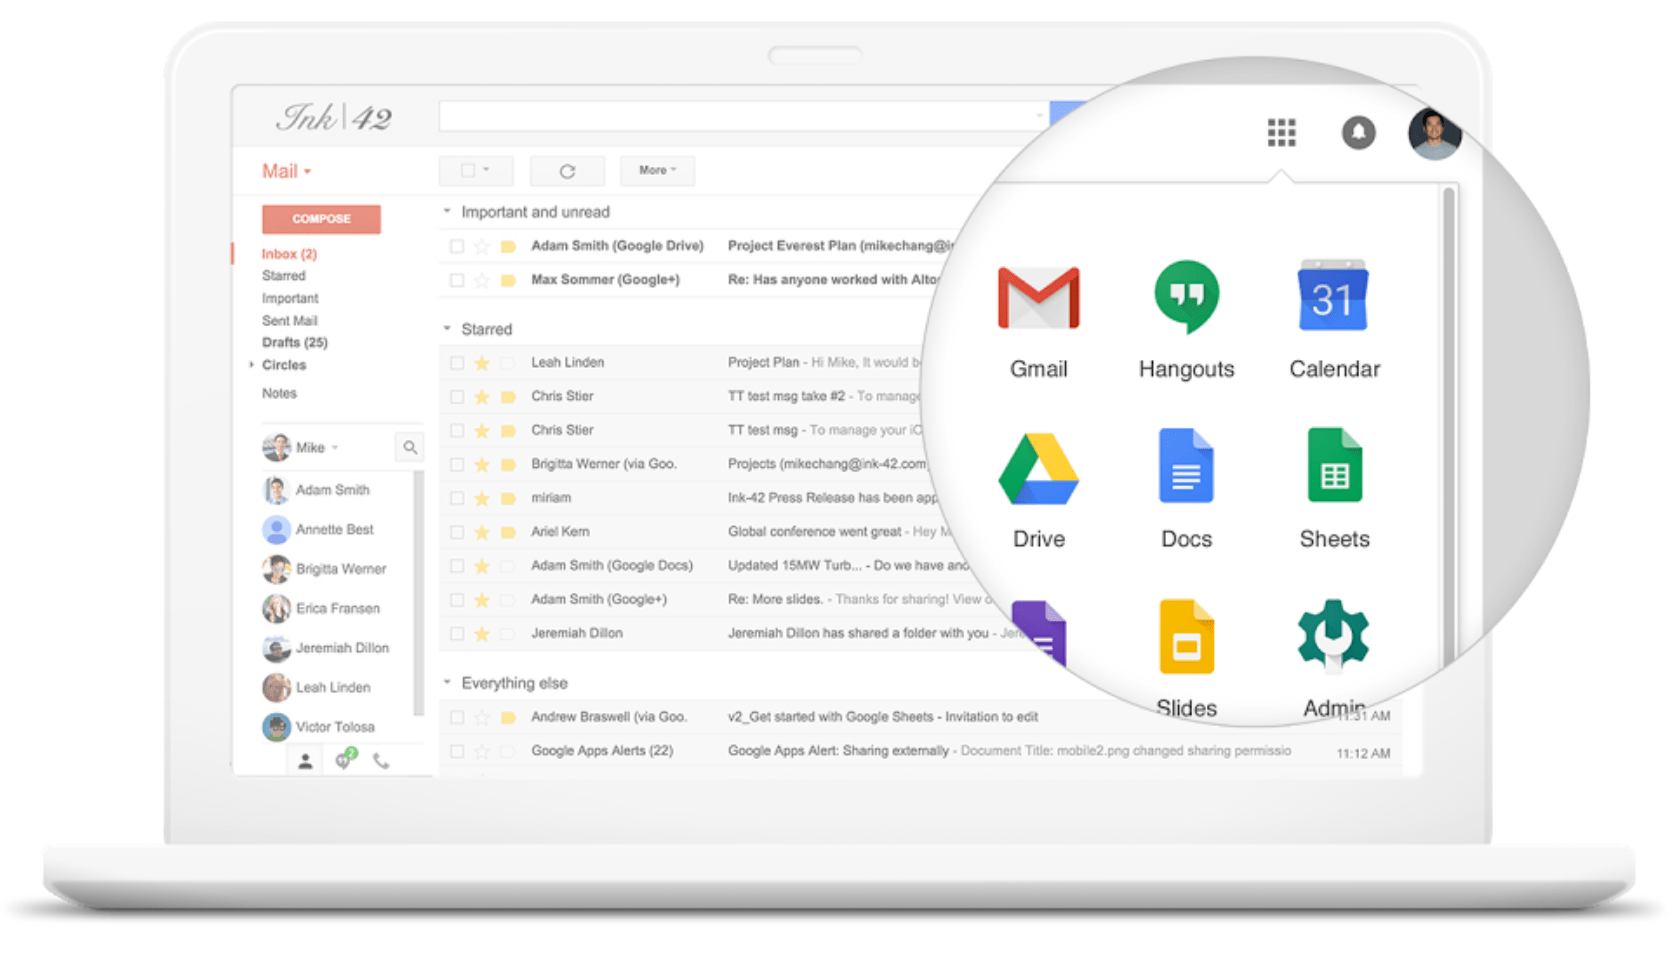The image size is (1670, 975).
Task: Select the Adam Smith (Google Drive) email checkbox
Action: point(457,246)
